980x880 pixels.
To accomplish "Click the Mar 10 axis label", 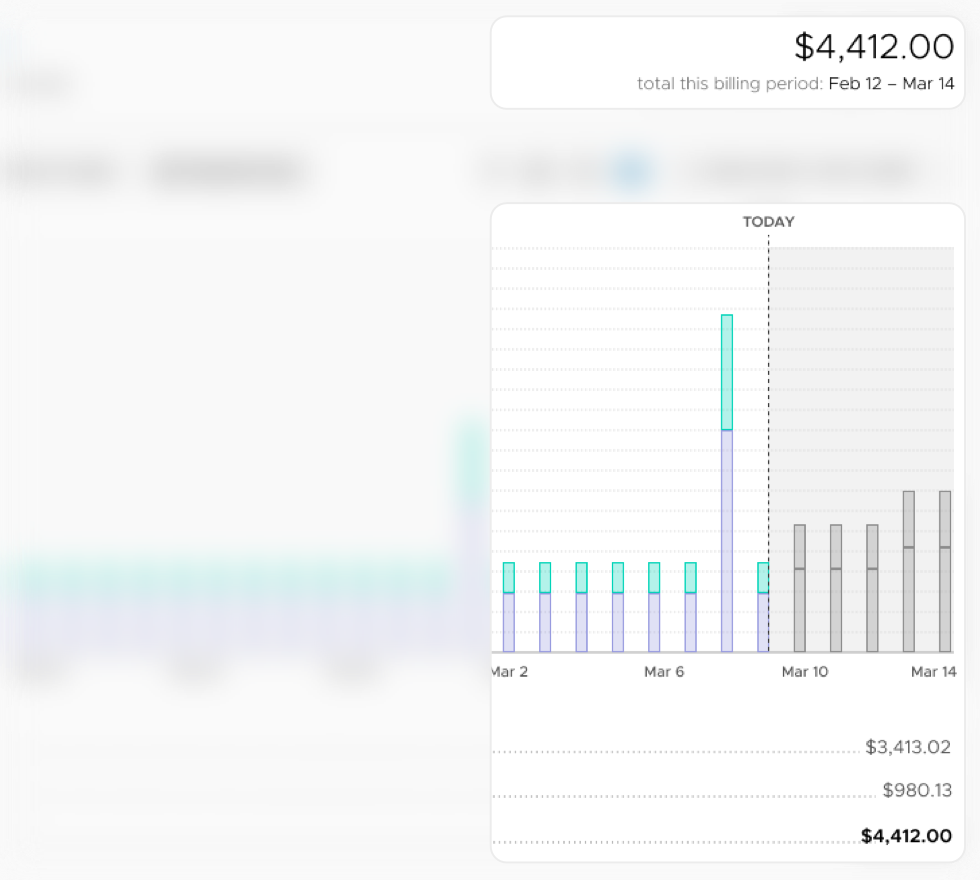I will tap(805, 672).
